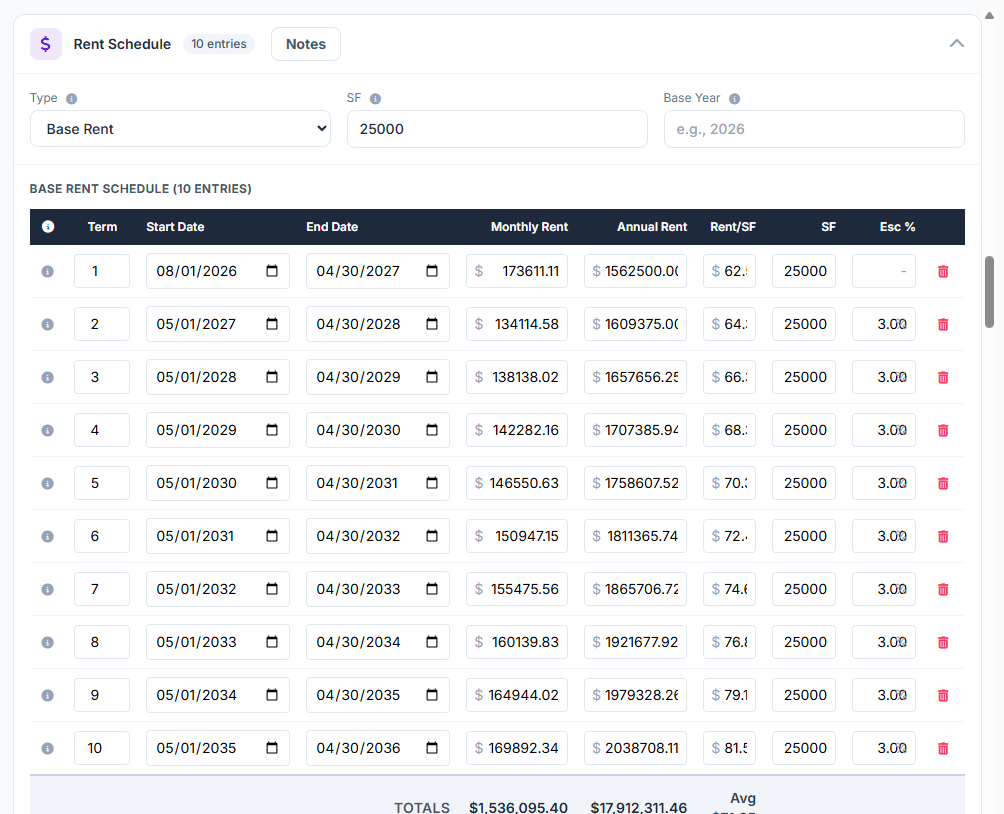Click info icon next to Base Year
The image size is (1004, 814).
[734, 99]
